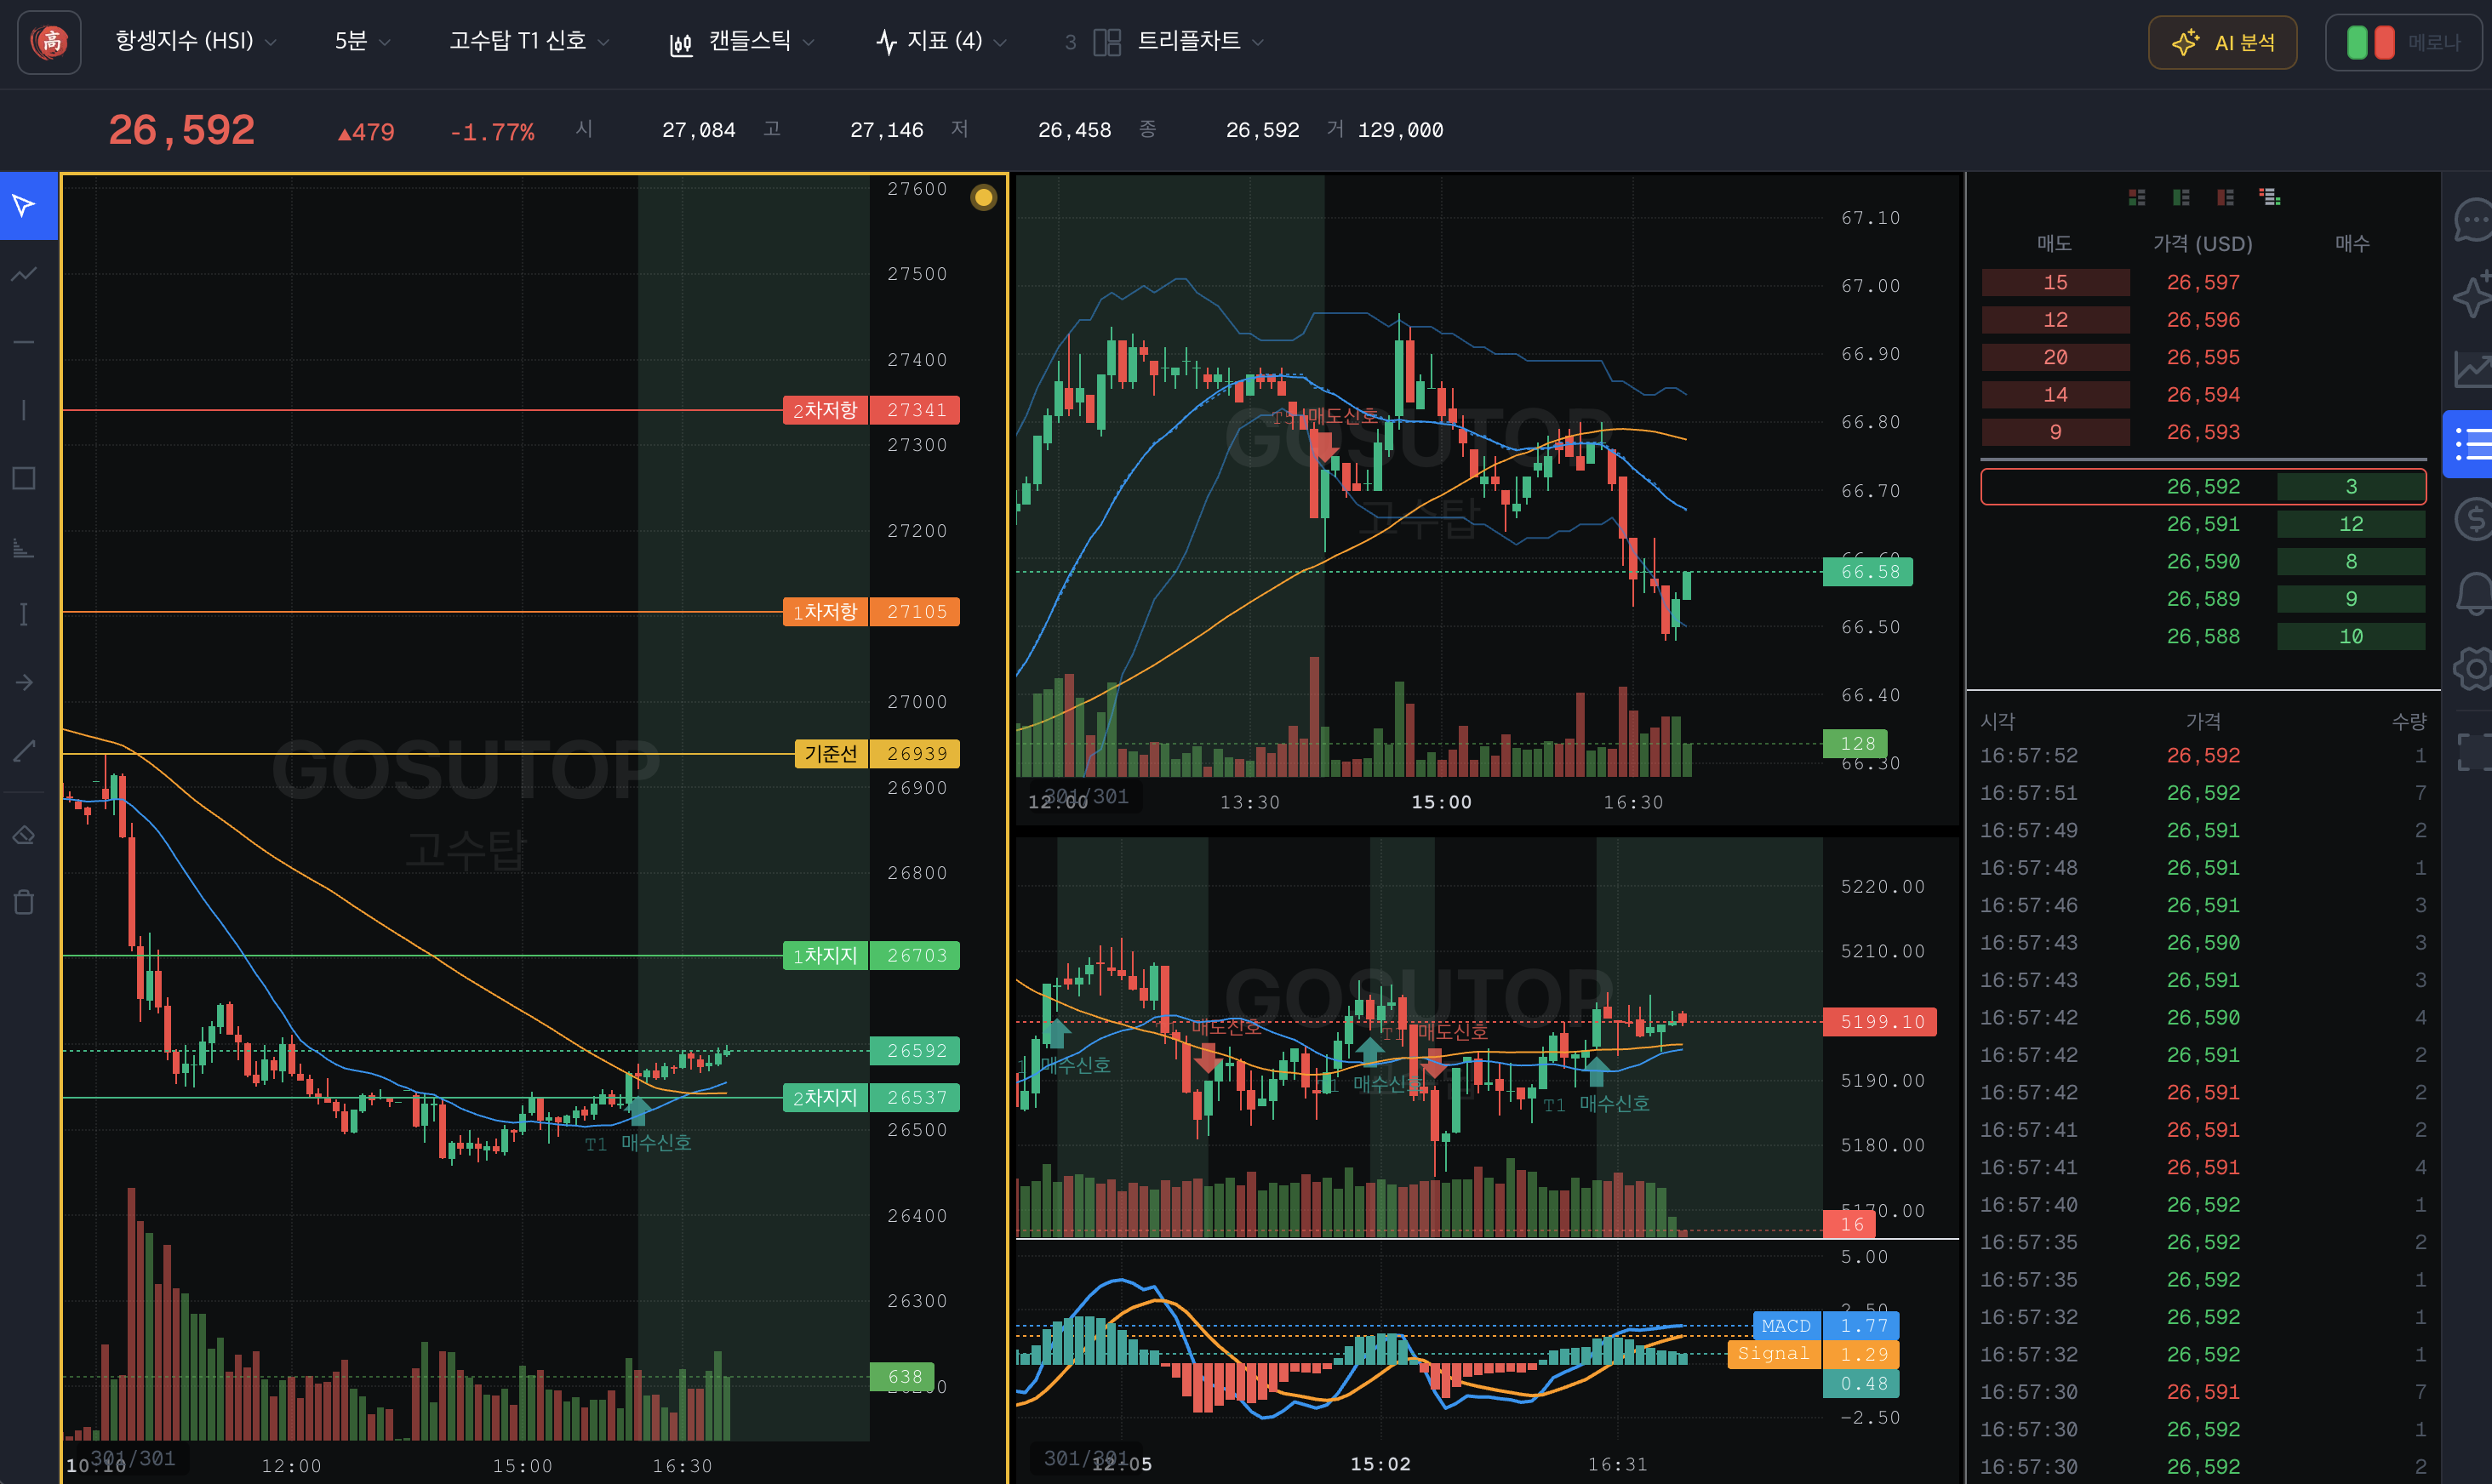The image size is (2492, 1484).
Task: Open the 지표 (4) indicators menu
Action: coord(941,41)
